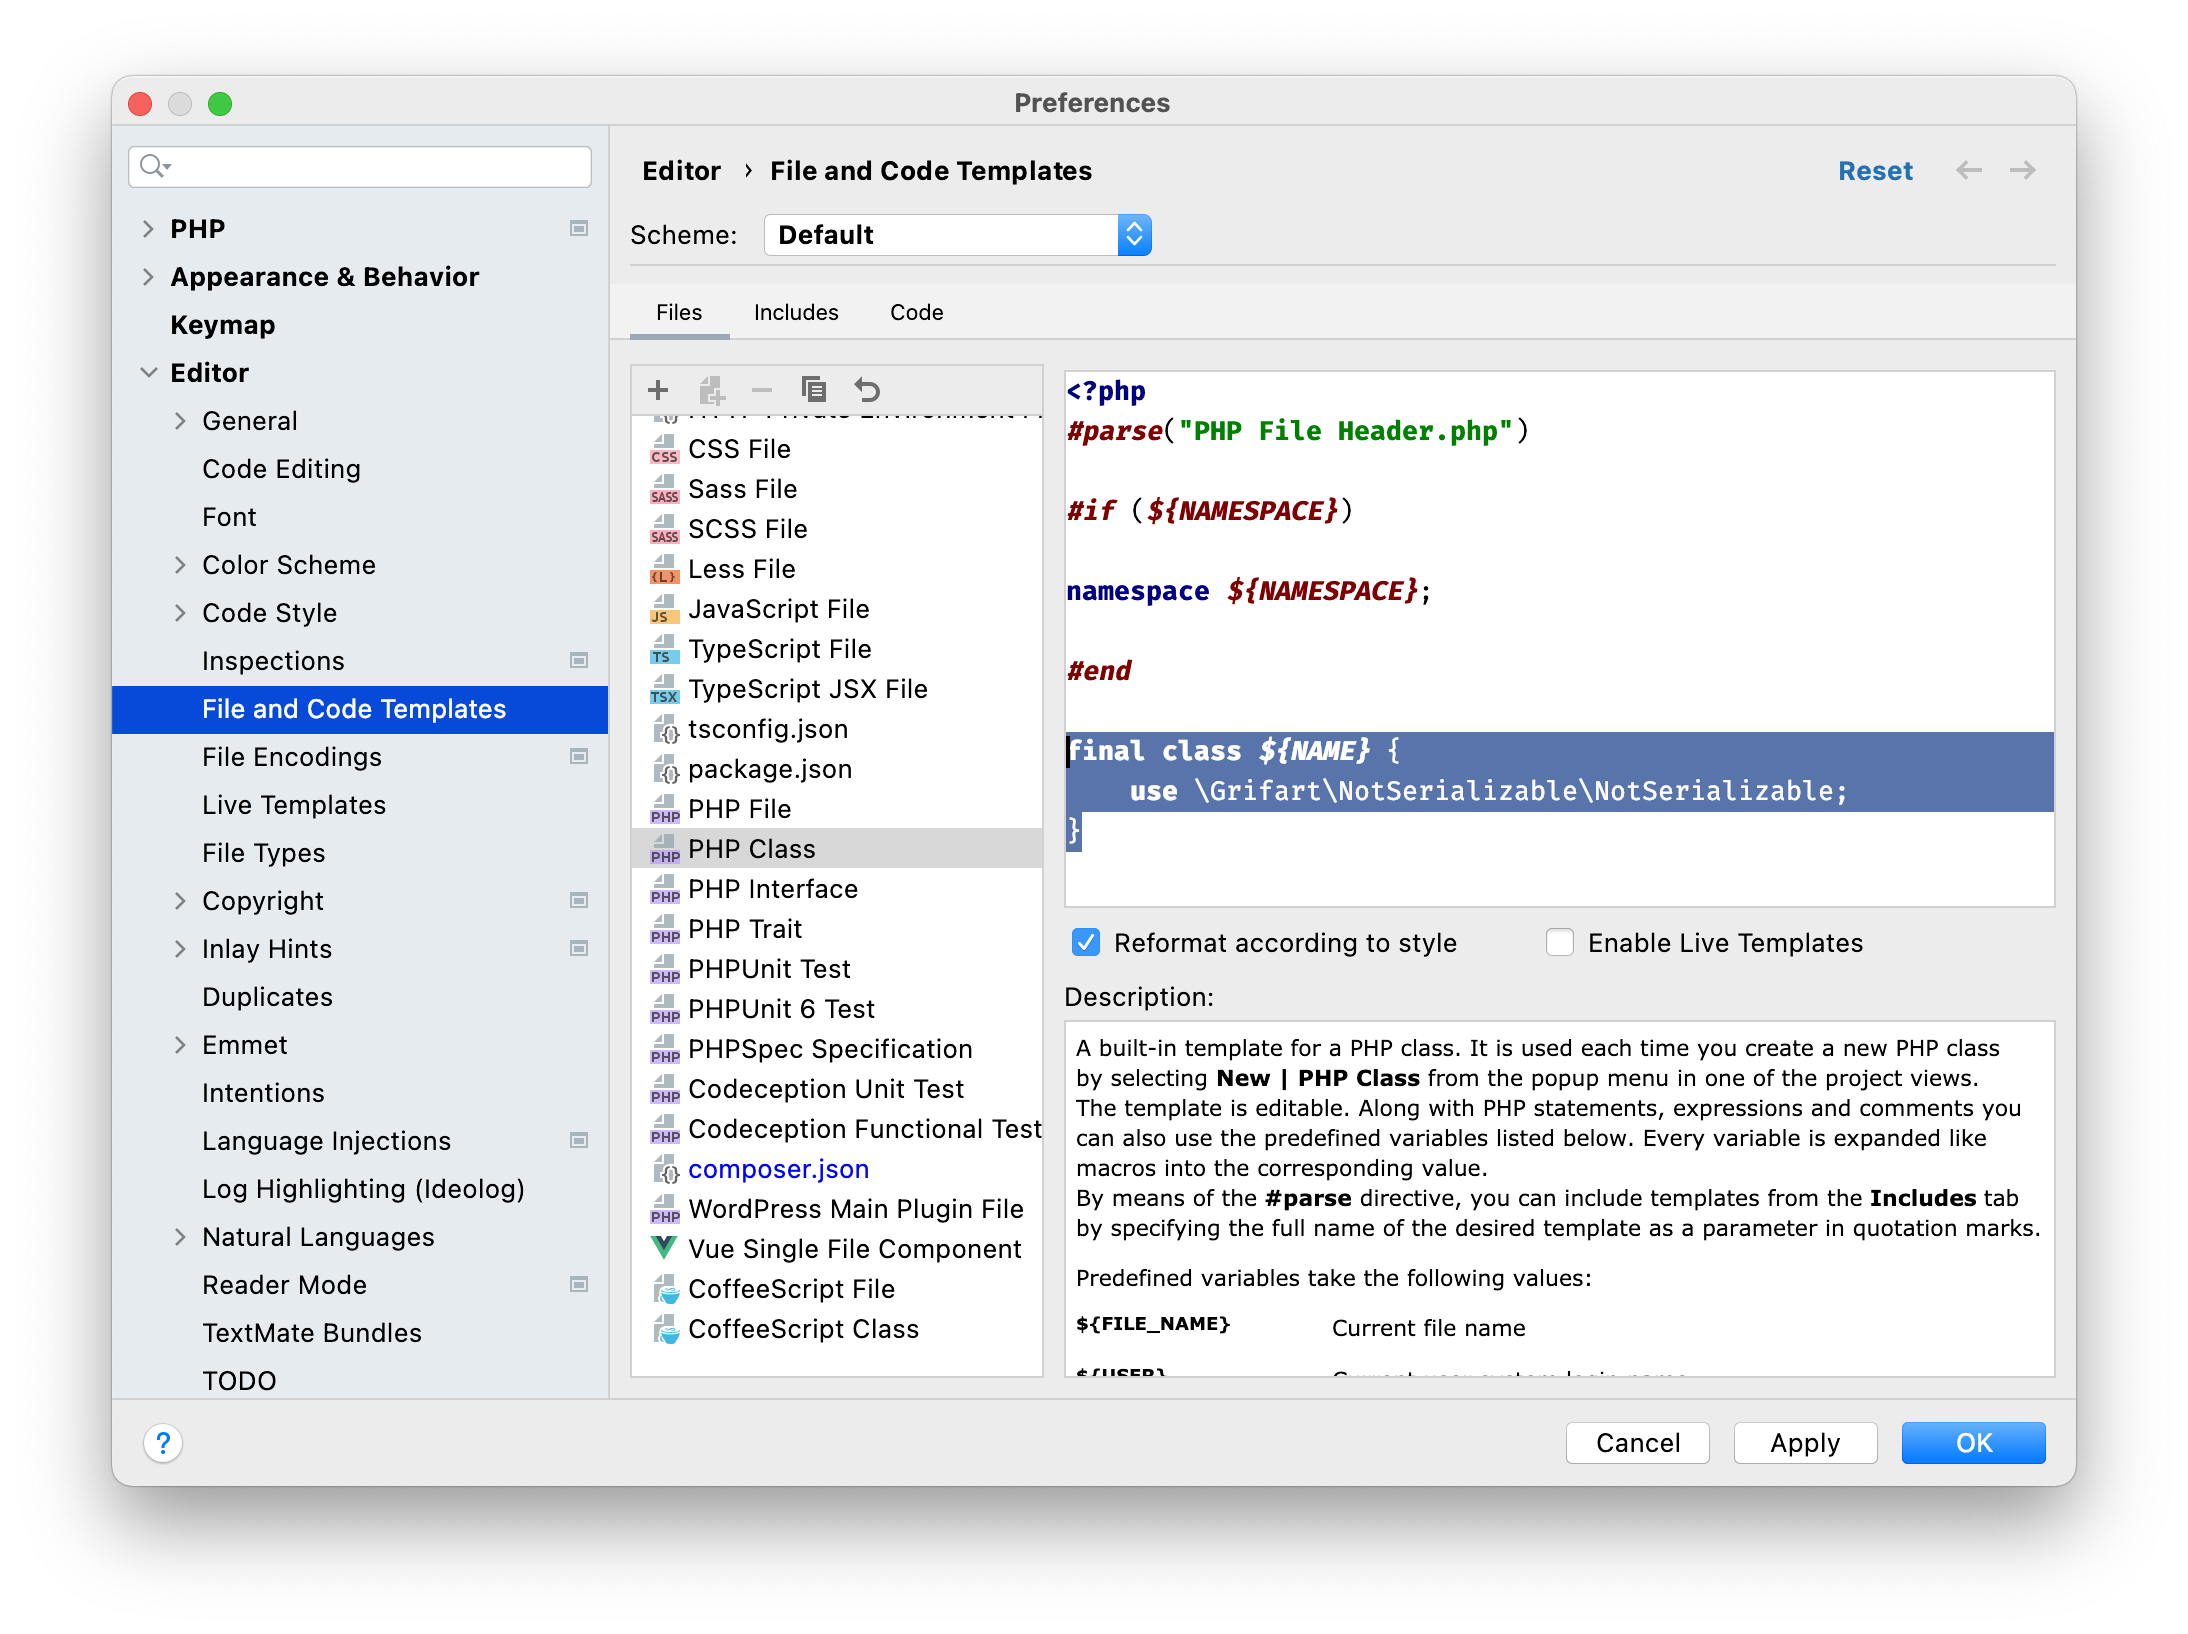Expand Appearance & Behavior settings
The width and height of the screenshot is (2188, 1634).
[149, 277]
